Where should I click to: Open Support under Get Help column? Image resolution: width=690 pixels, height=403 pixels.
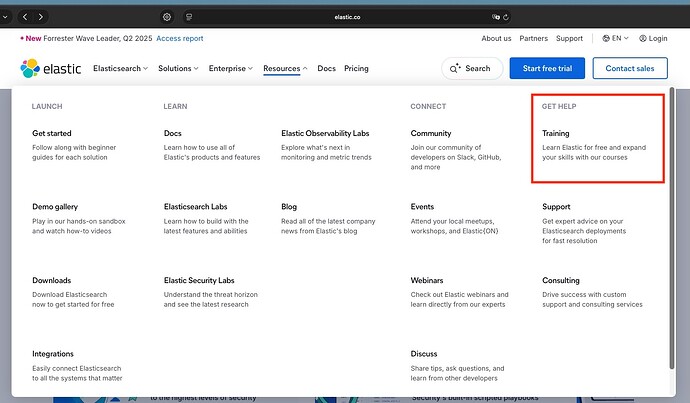[x=556, y=207]
